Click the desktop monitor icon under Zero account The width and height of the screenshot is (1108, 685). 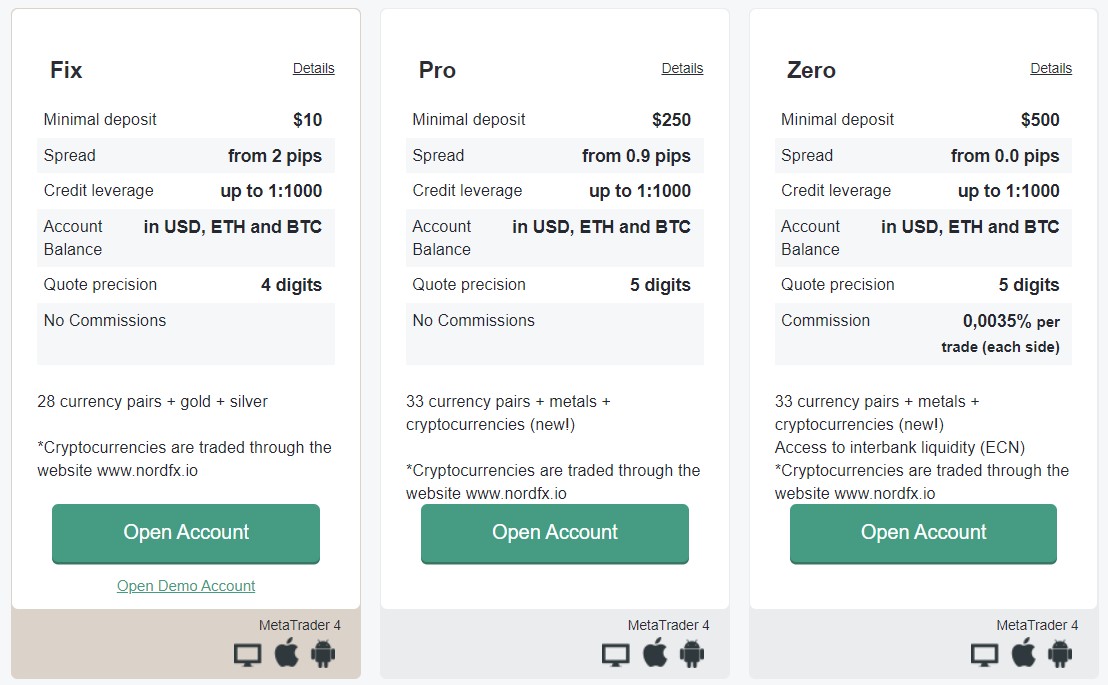tap(985, 655)
